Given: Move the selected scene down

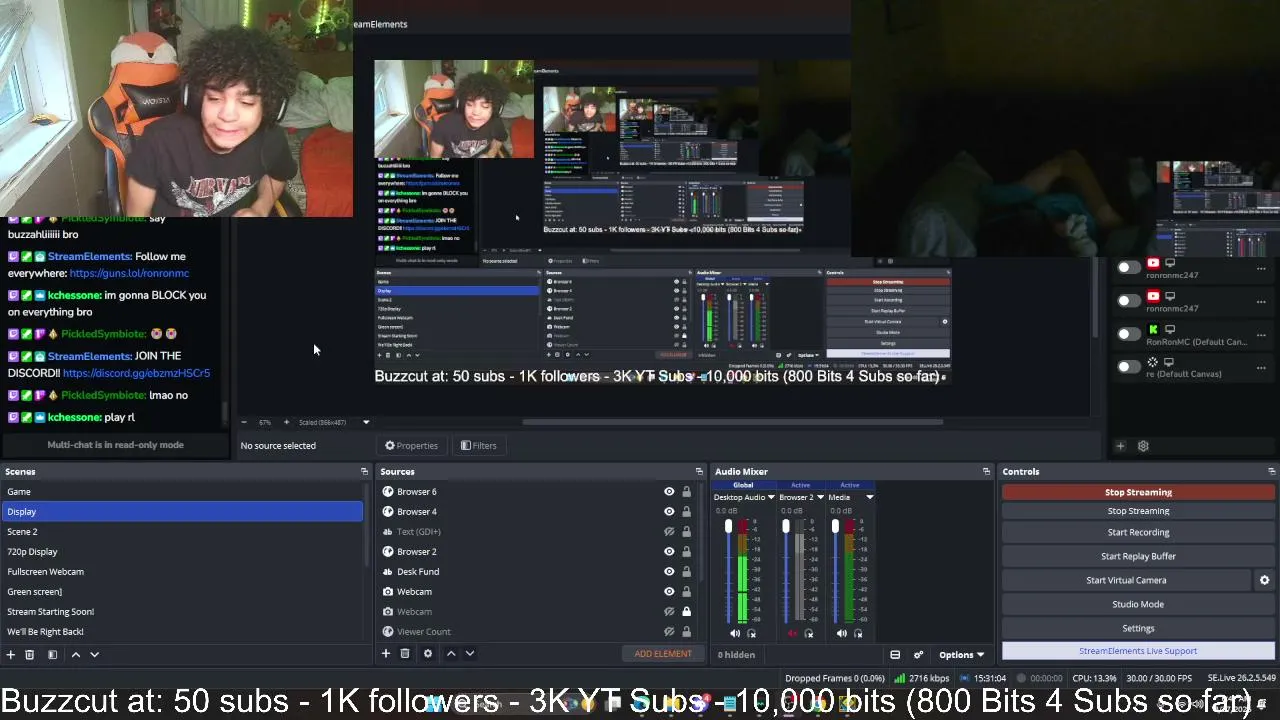Looking at the screenshot, I should tap(94, 654).
